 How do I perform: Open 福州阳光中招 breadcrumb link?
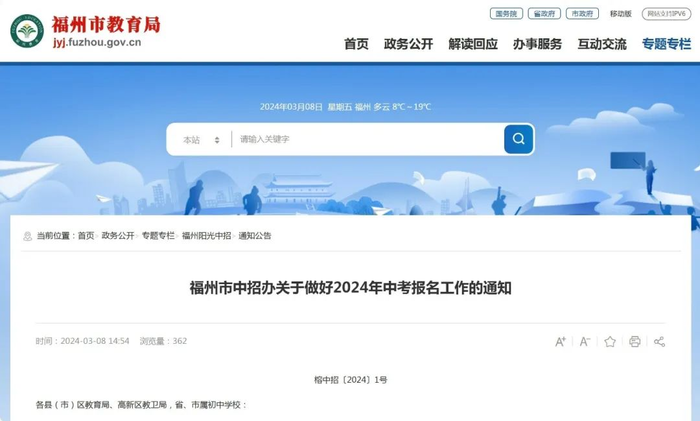206,236
